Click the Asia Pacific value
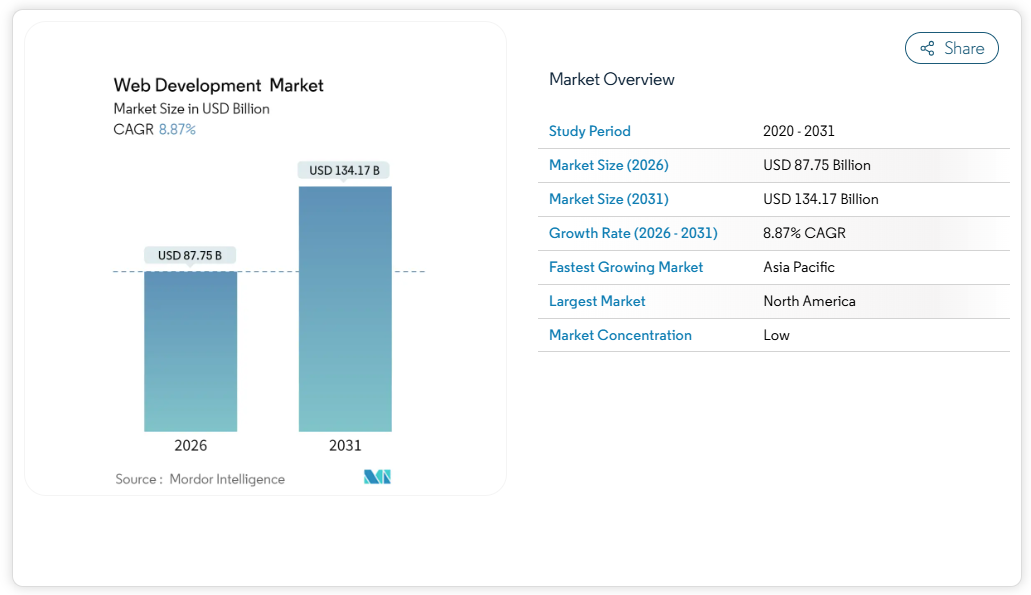The height and width of the screenshot is (595, 1031). (798, 267)
